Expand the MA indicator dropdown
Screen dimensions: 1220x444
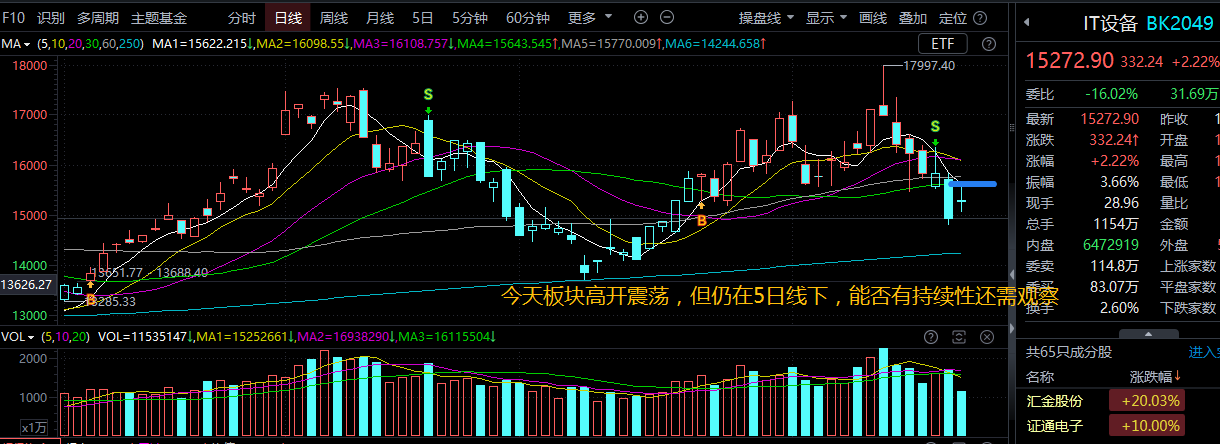pyautogui.click(x=28, y=43)
